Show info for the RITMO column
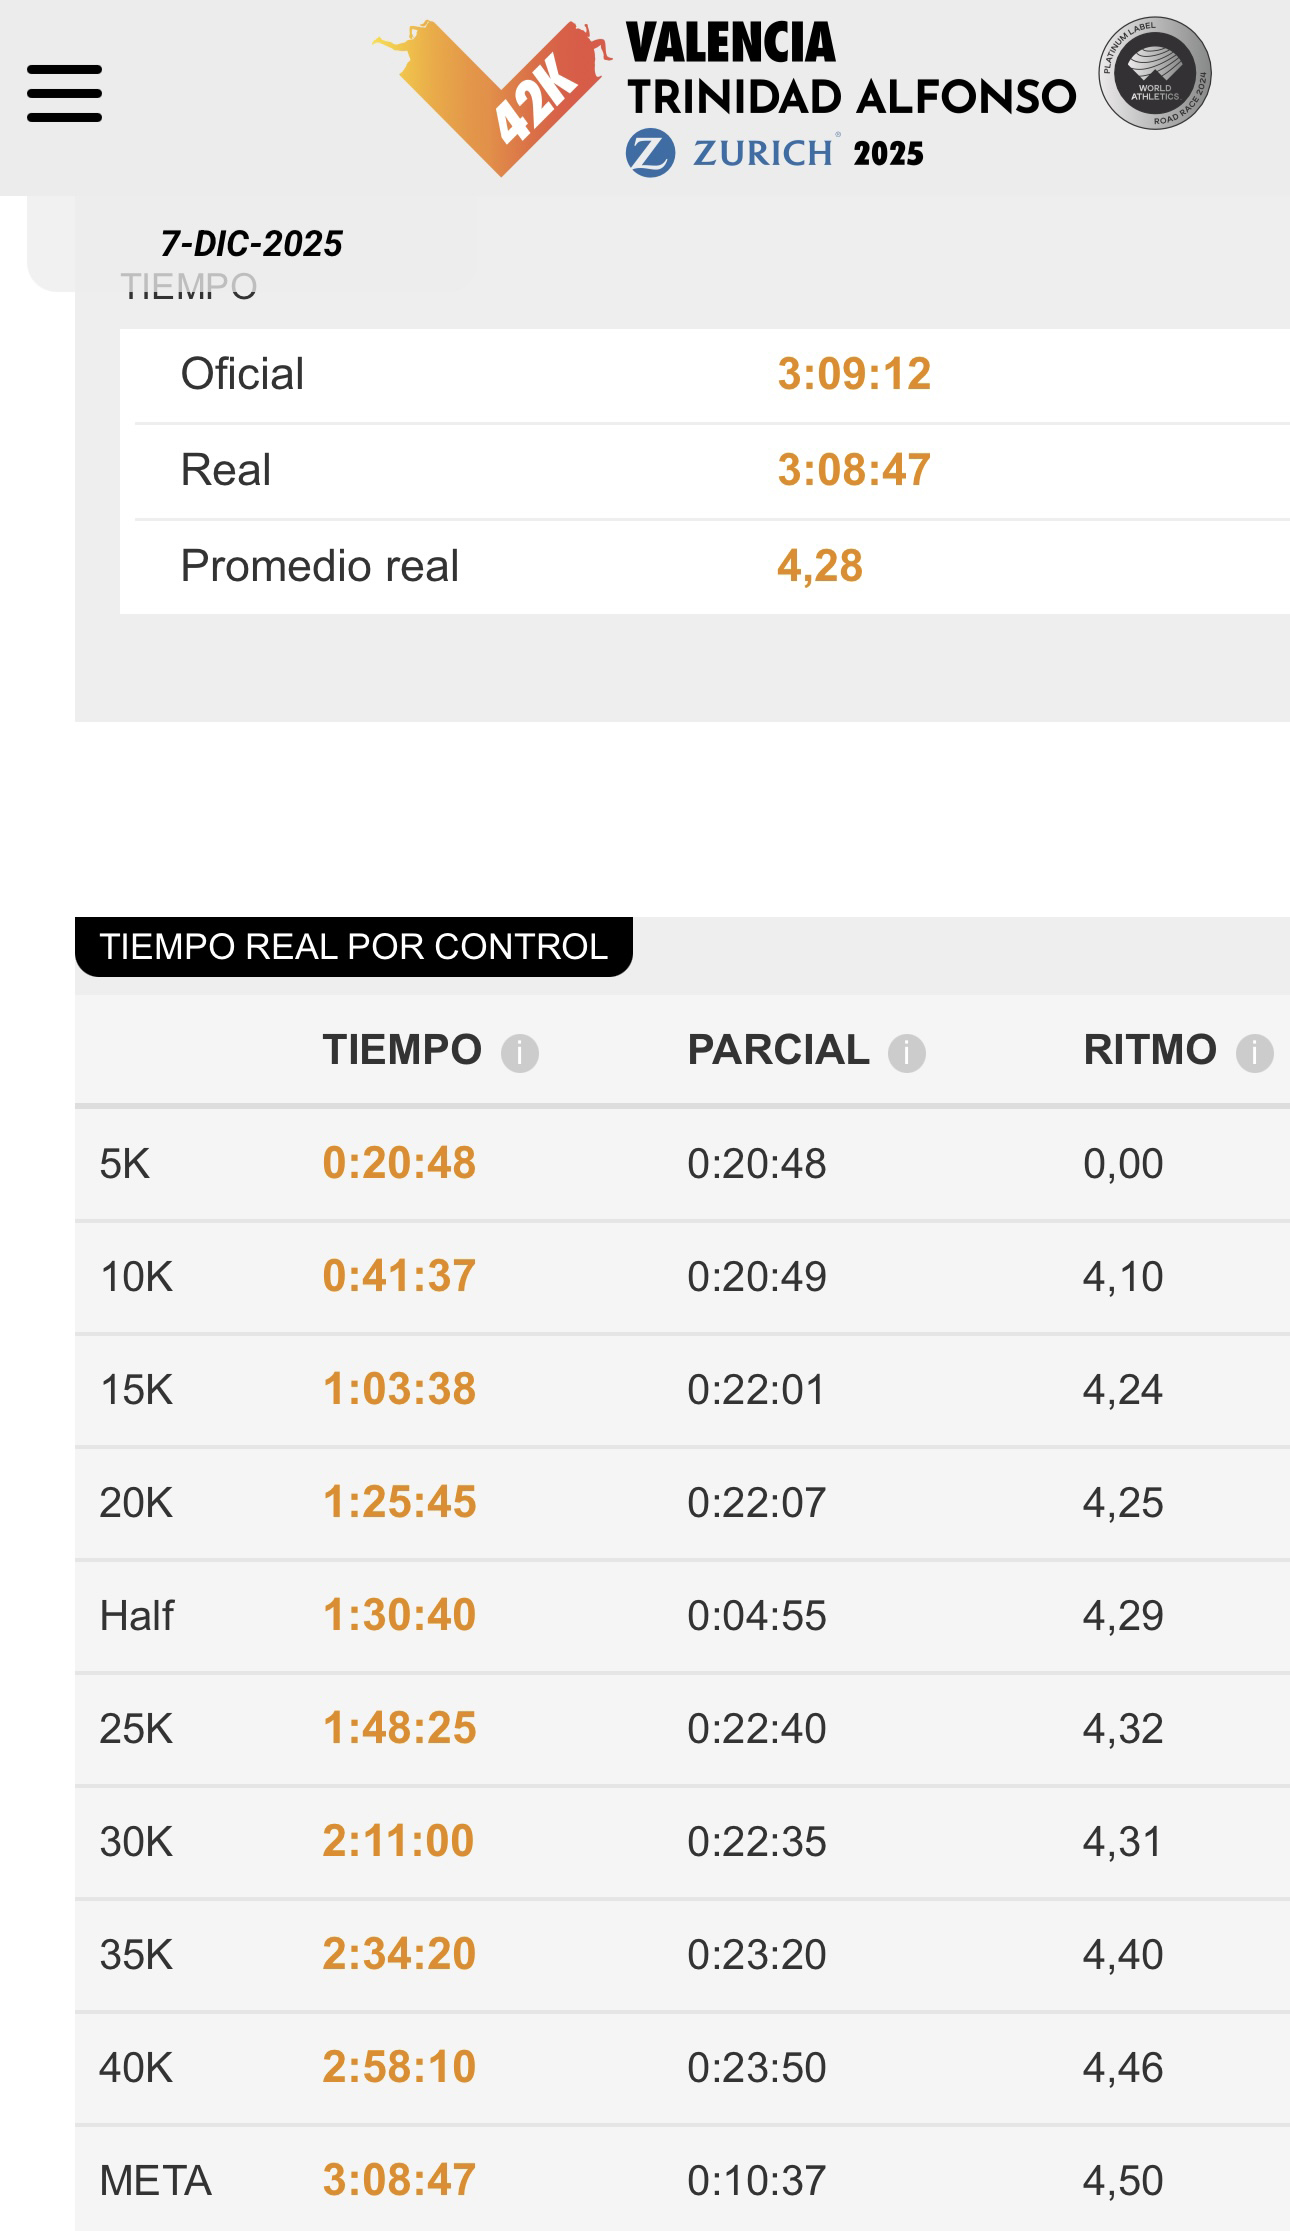Viewport: 1290px width, 2231px height. tap(1254, 1053)
